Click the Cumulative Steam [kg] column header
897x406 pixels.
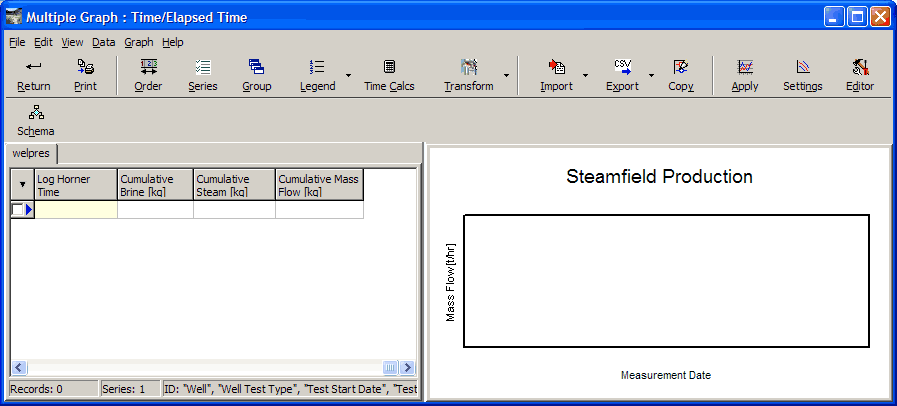click(x=235, y=185)
